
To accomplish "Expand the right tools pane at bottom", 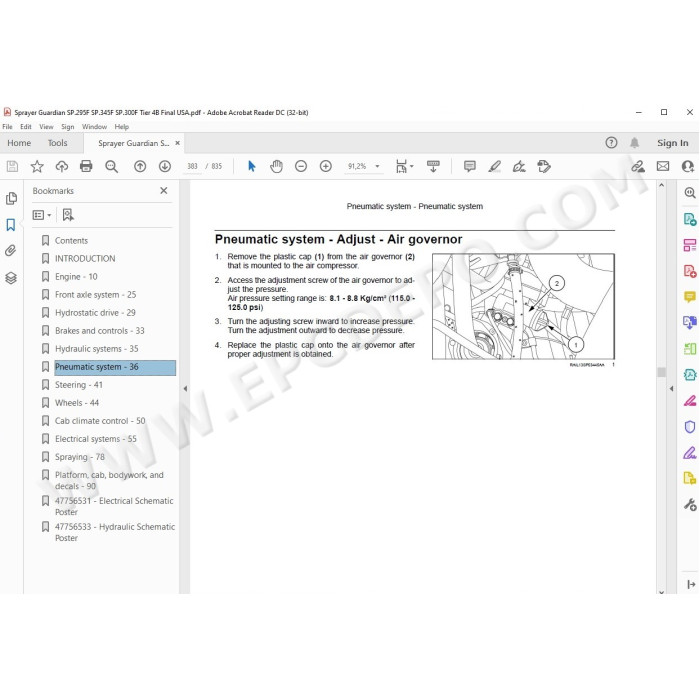I will [691, 584].
